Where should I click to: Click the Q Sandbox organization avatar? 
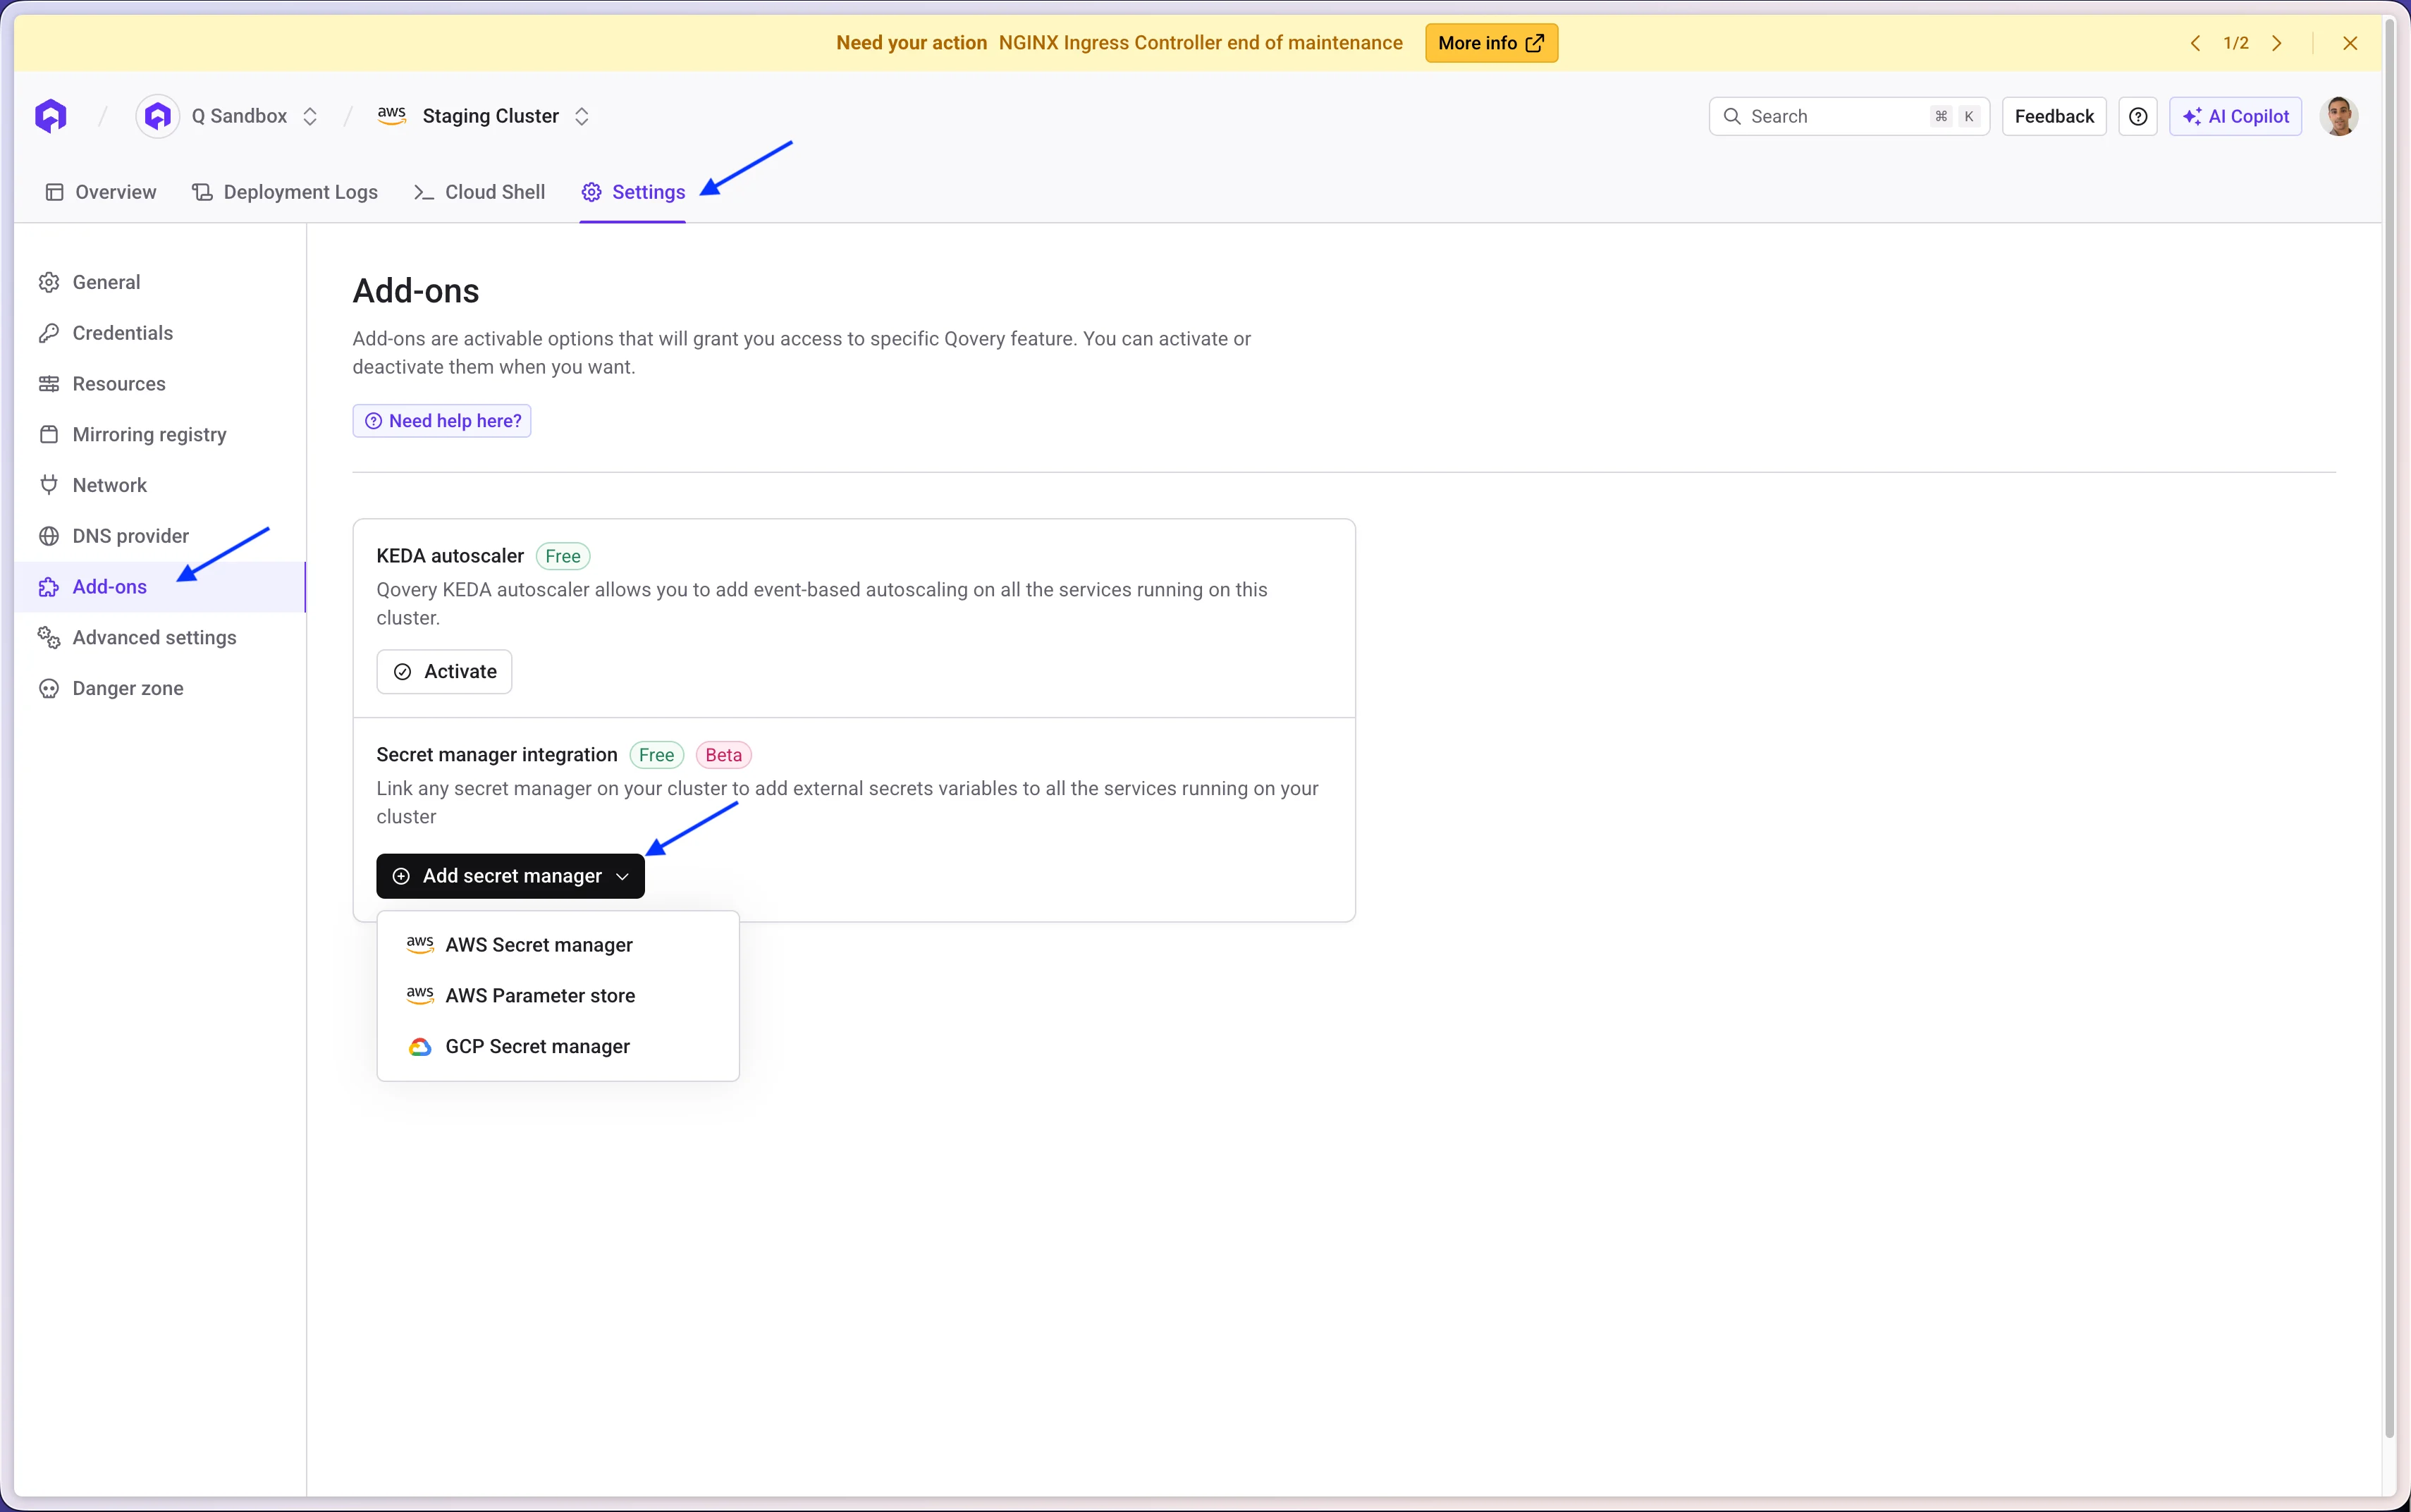(157, 116)
